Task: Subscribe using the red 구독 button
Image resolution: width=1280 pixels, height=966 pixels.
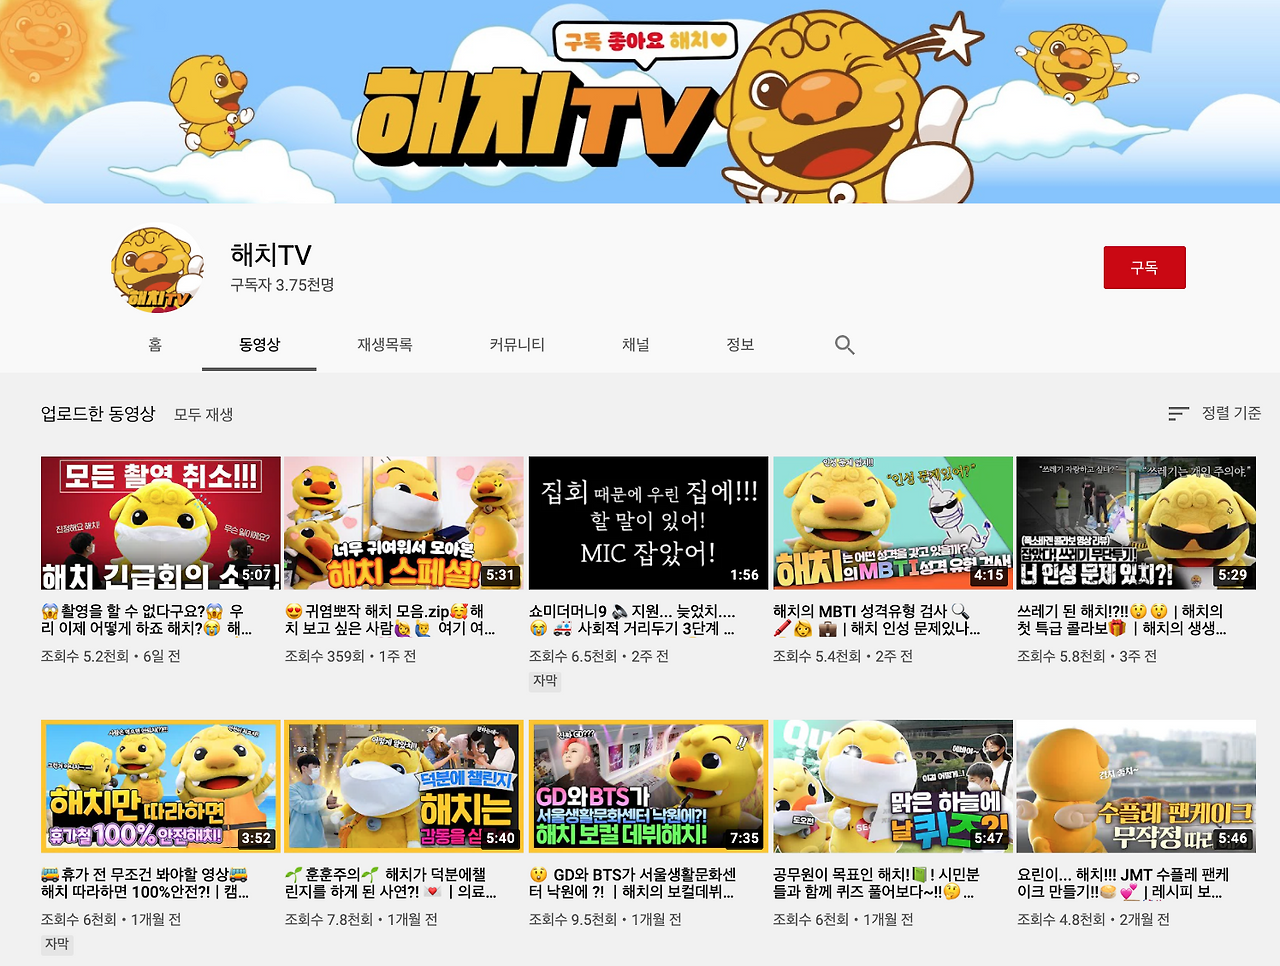Action: point(1144,267)
